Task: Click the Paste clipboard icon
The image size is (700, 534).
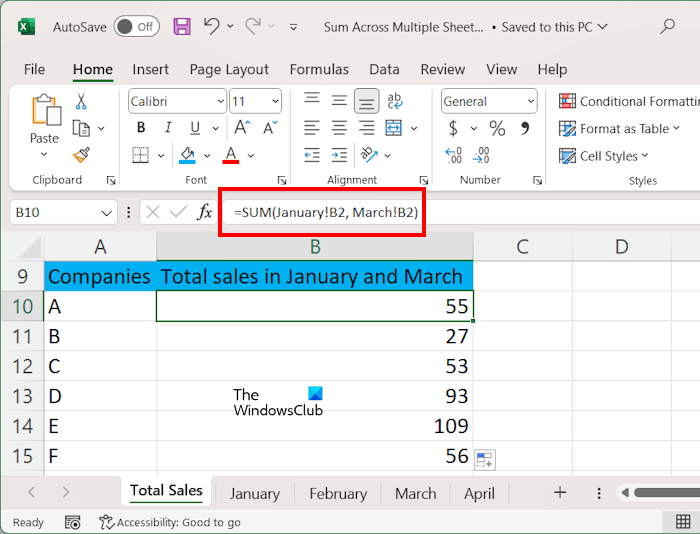Action: (x=46, y=110)
